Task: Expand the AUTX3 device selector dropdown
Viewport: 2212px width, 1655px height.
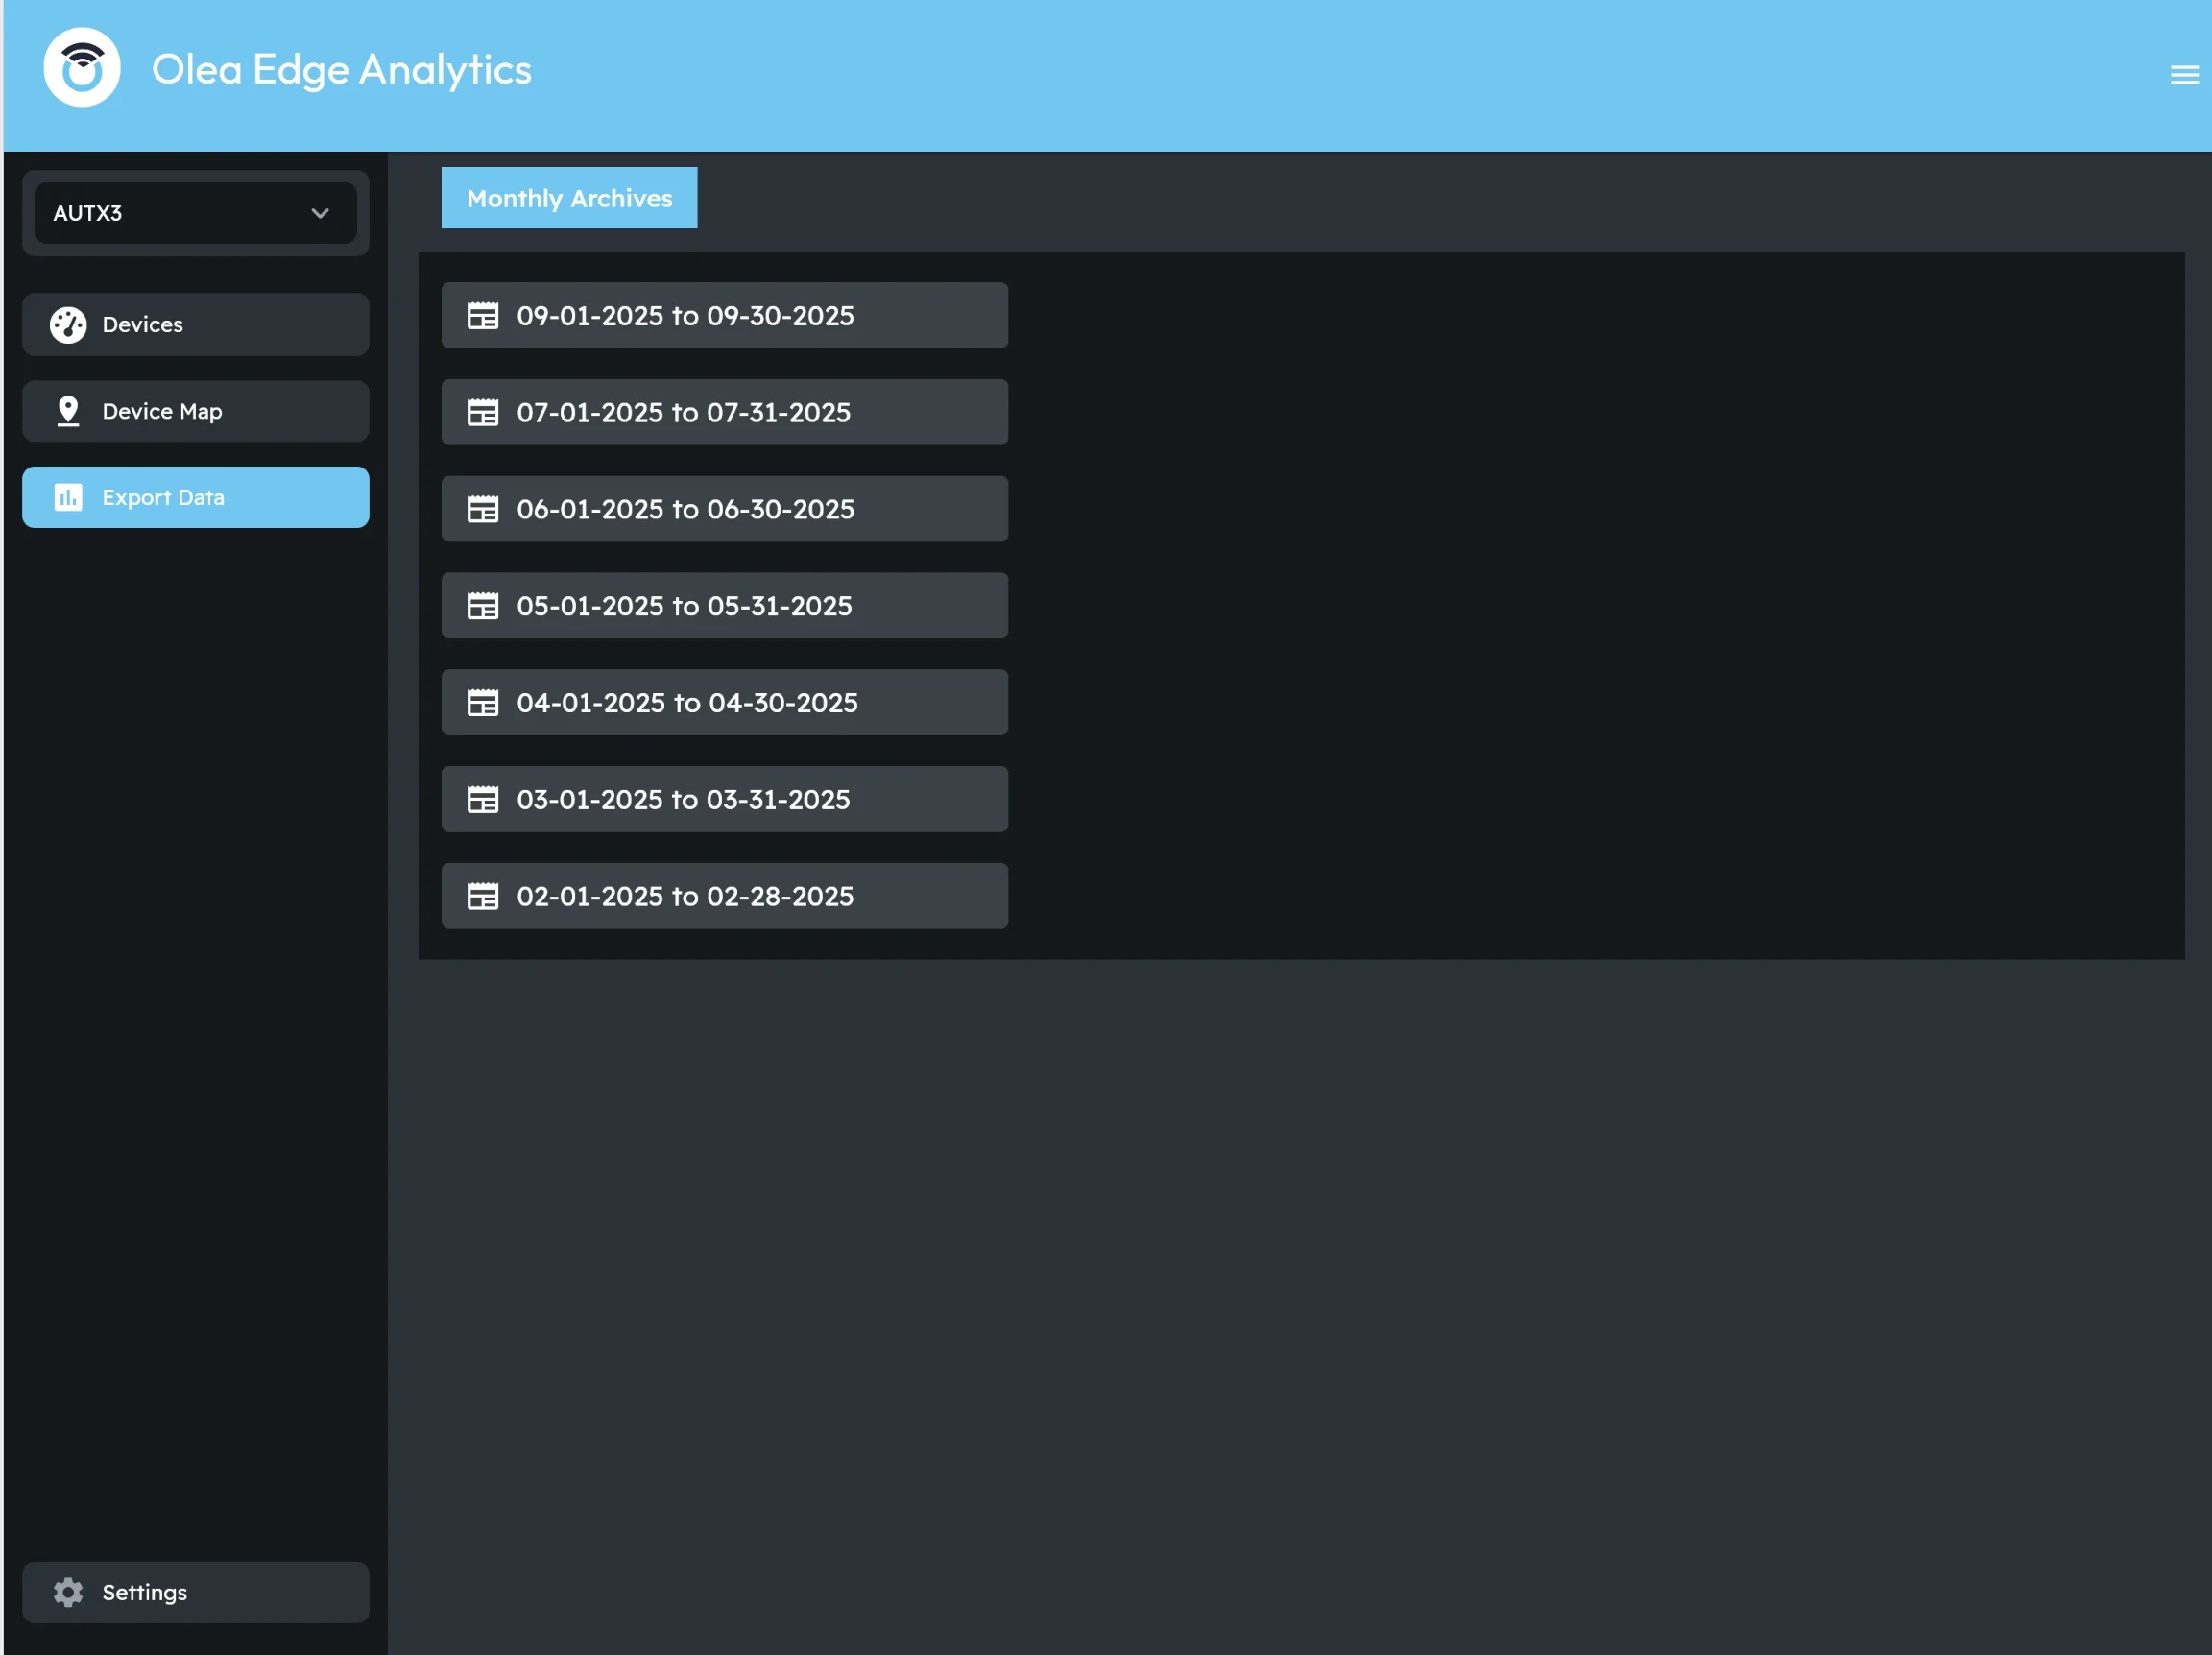Action: [195, 213]
